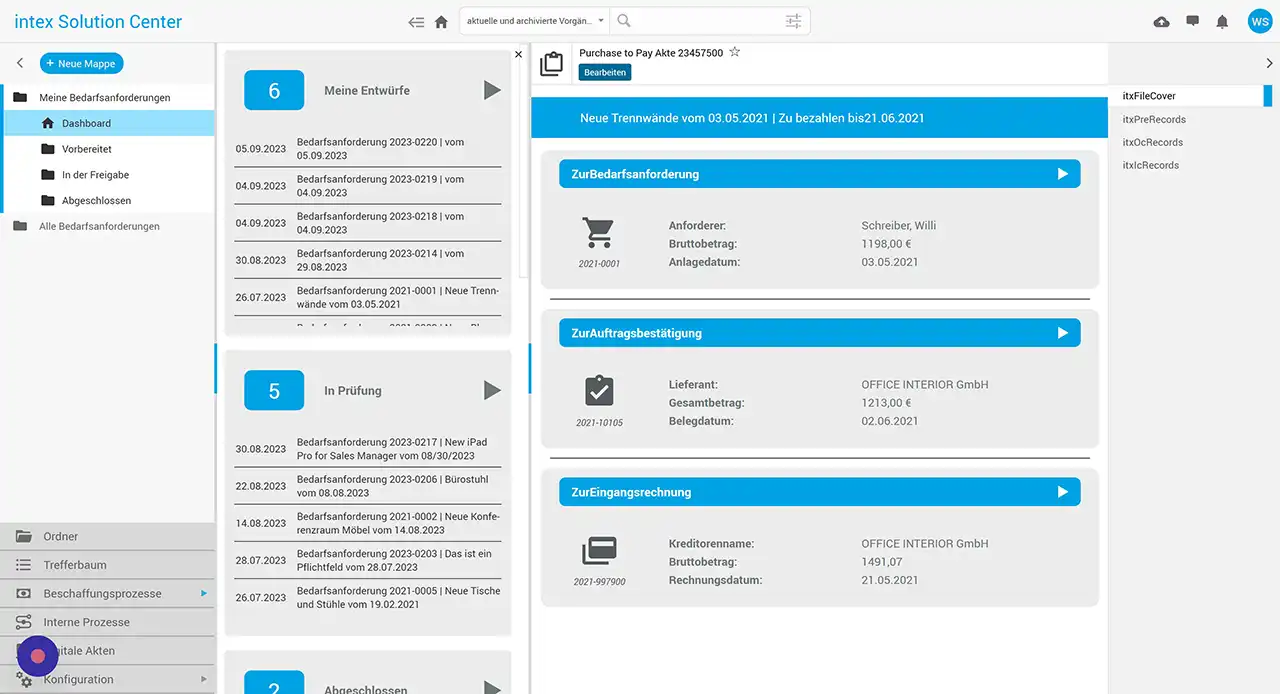Click the cloud upload icon

pyautogui.click(x=1161, y=22)
